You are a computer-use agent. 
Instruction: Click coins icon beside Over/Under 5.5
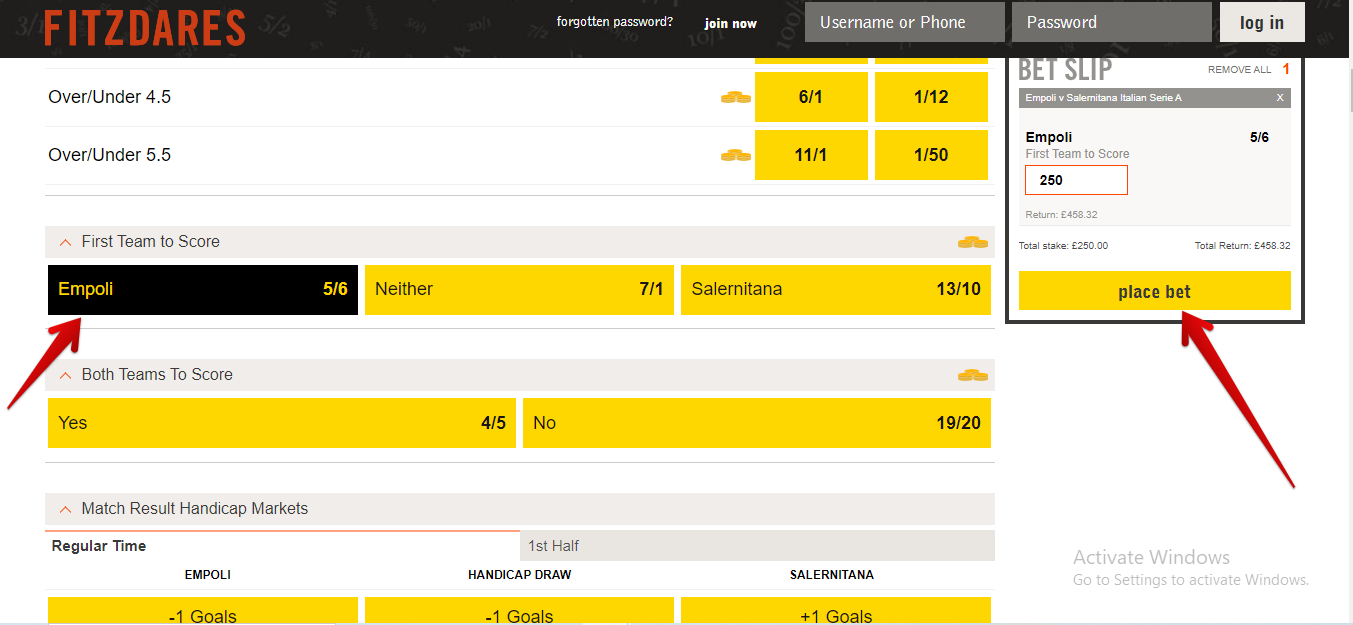(736, 155)
